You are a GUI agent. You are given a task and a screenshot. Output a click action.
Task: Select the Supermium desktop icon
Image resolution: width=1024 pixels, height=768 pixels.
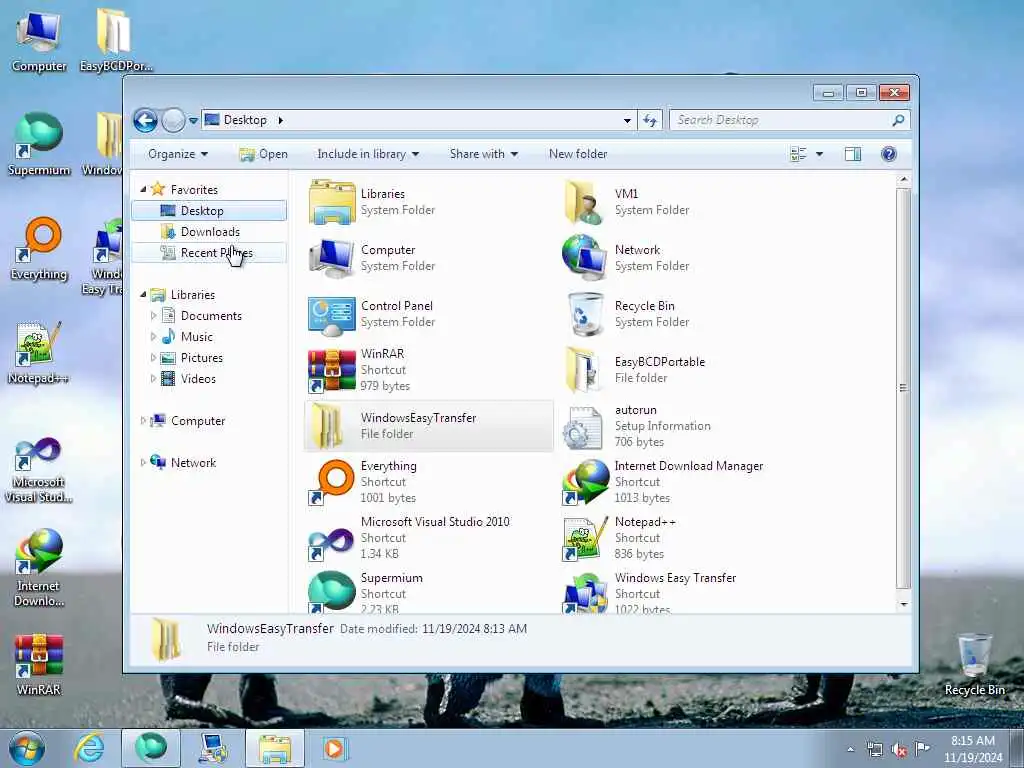[x=39, y=144]
